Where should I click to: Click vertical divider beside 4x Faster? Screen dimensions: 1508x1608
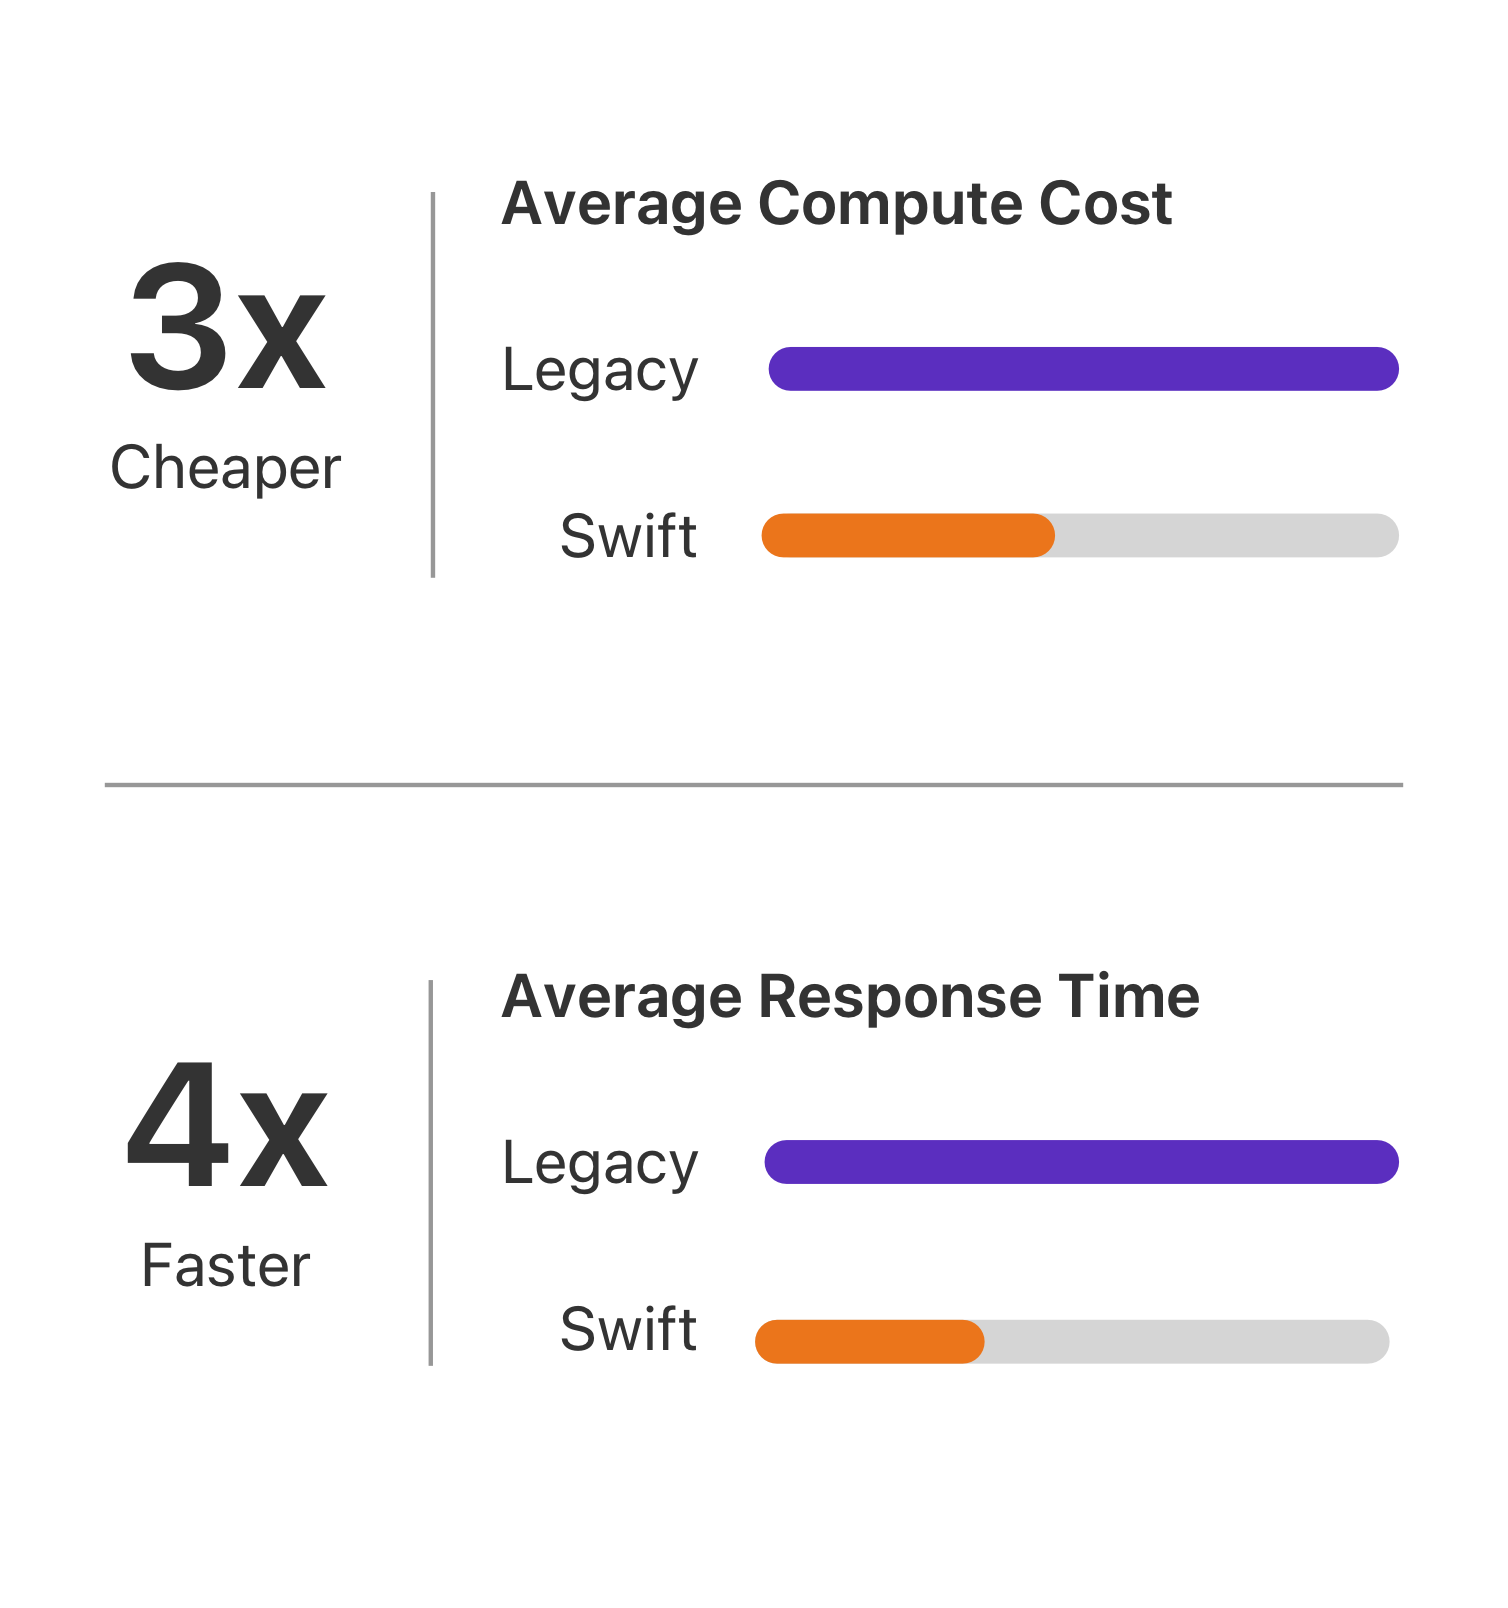[431, 1173]
